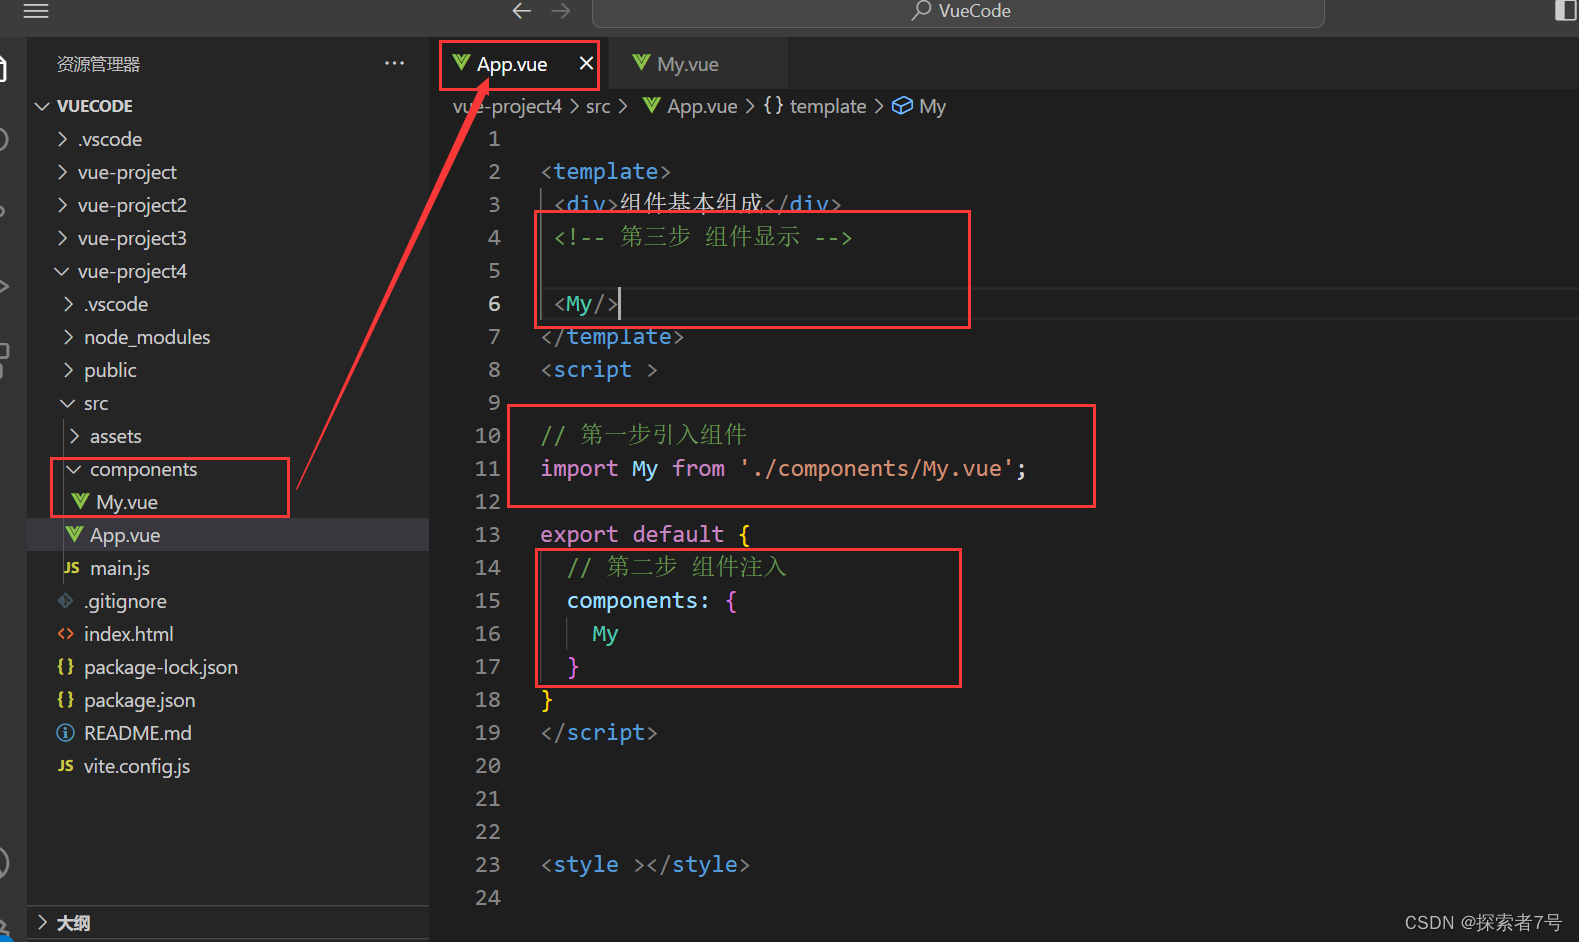Click the closing </script> tag

tap(599, 732)
